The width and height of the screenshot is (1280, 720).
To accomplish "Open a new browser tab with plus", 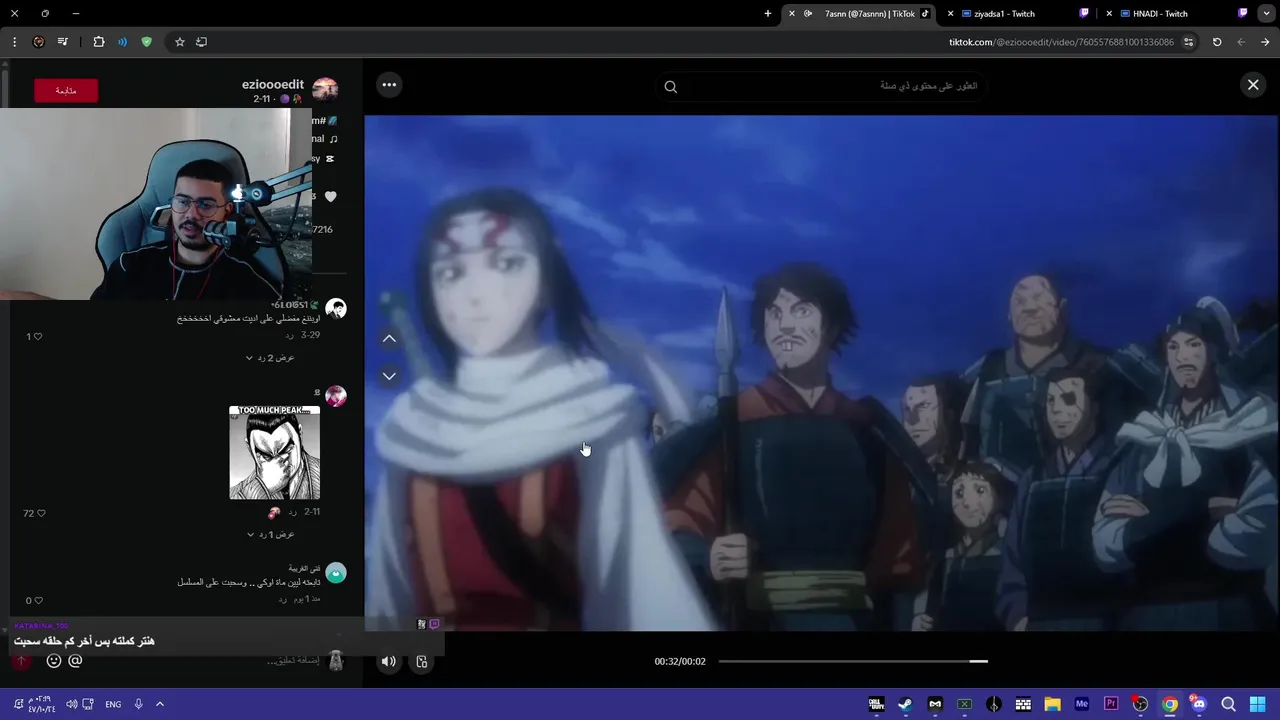I will point(768,14).
